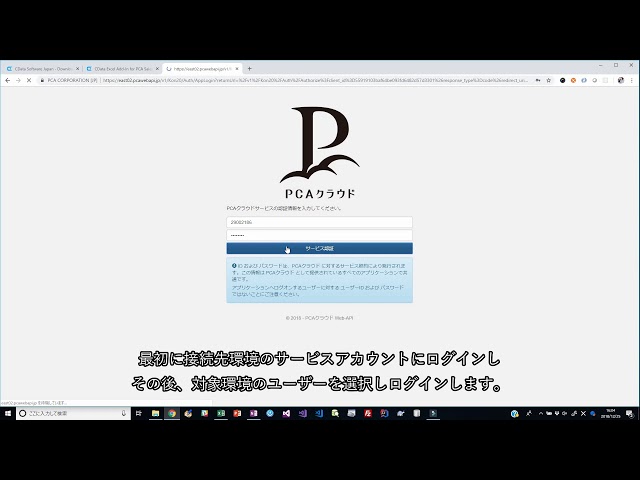Click the browser Back arrow

(x=7, y=80)
